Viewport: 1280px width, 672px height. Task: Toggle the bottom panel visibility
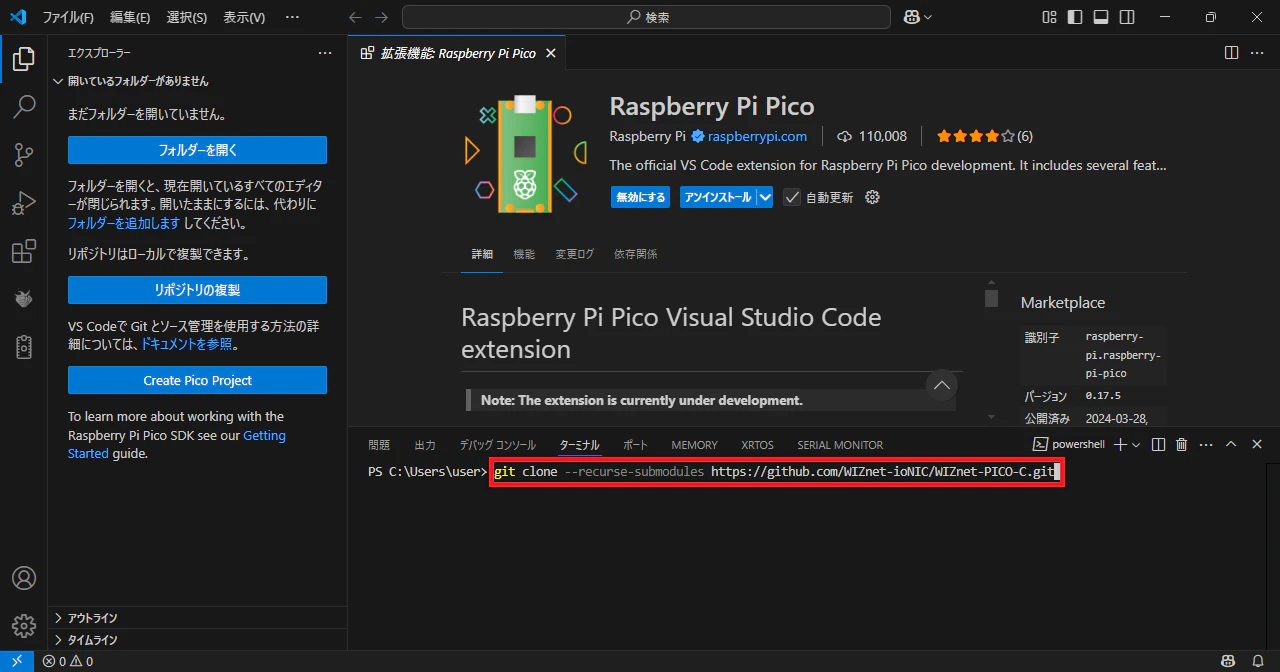pos(1101,17)
